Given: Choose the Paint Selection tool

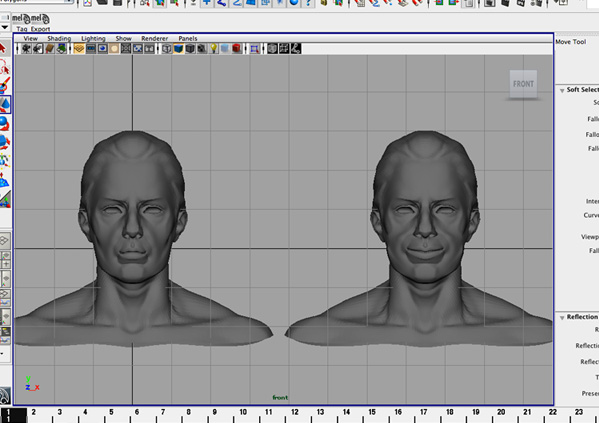Looking at the screenshot, I should click(4, 86).
